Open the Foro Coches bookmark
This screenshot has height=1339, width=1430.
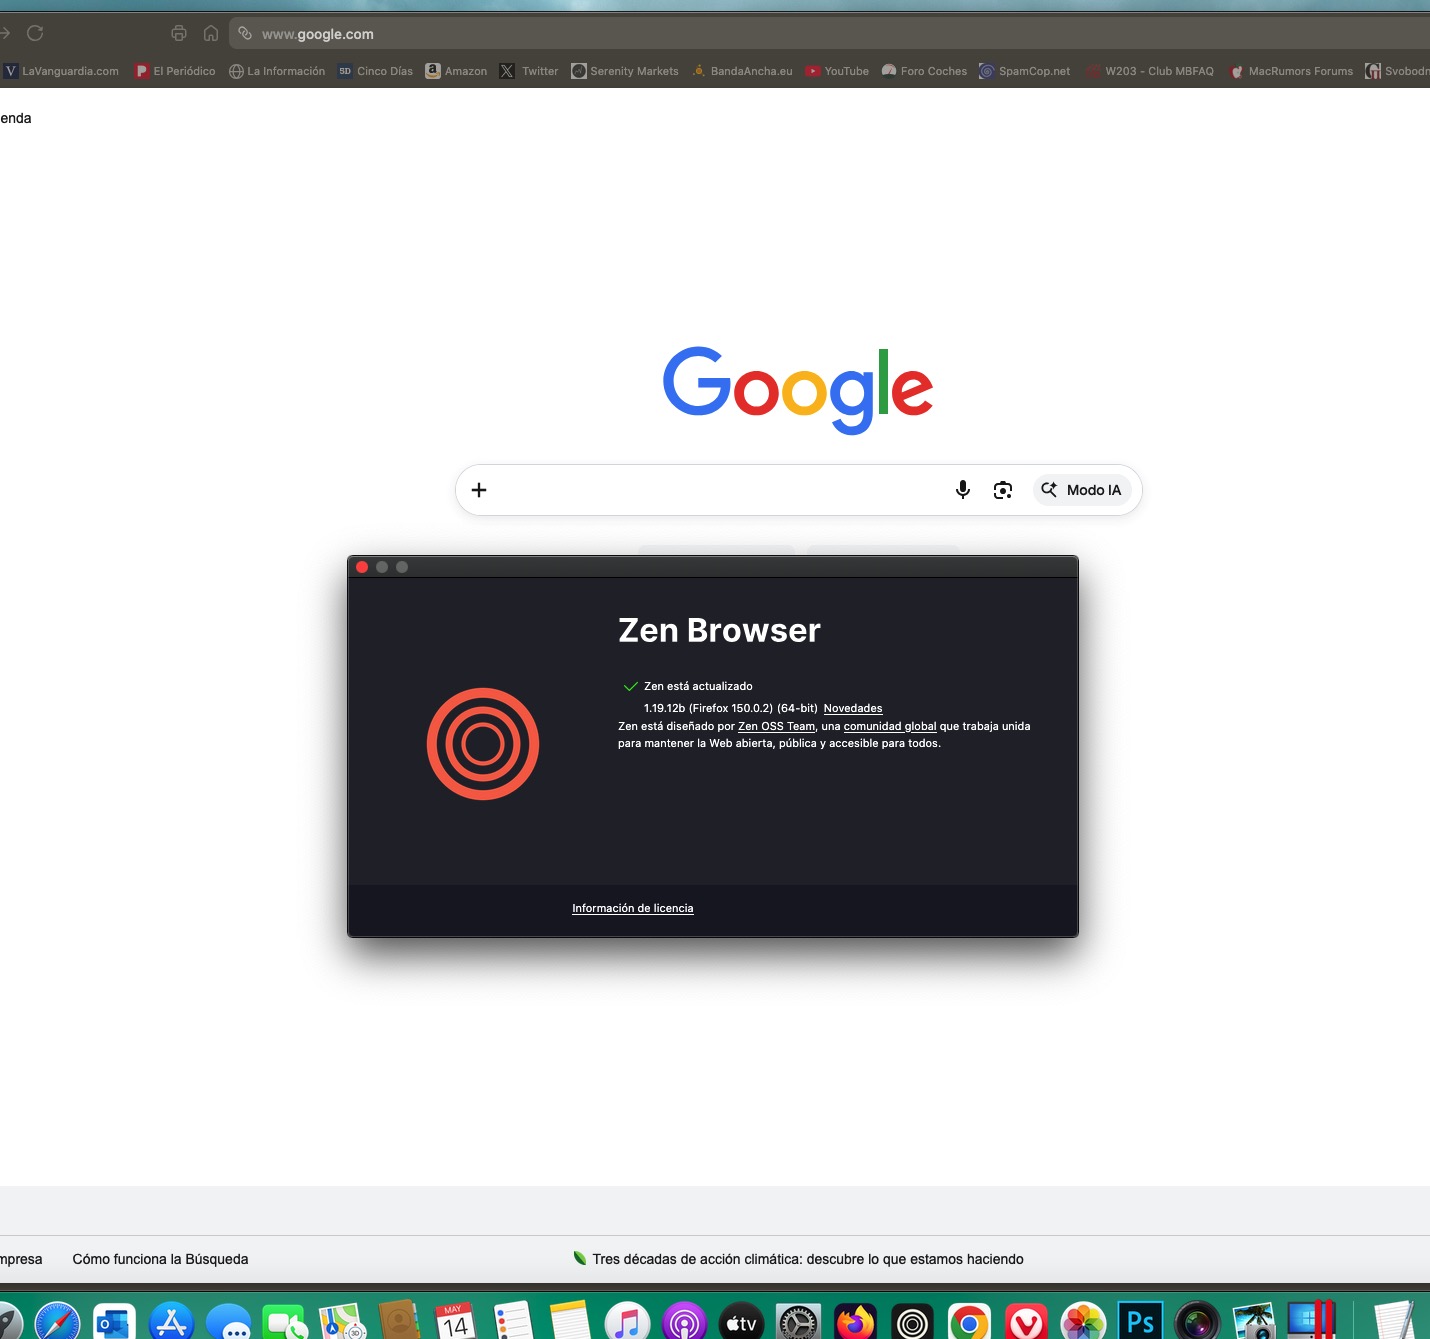point(924,71)
